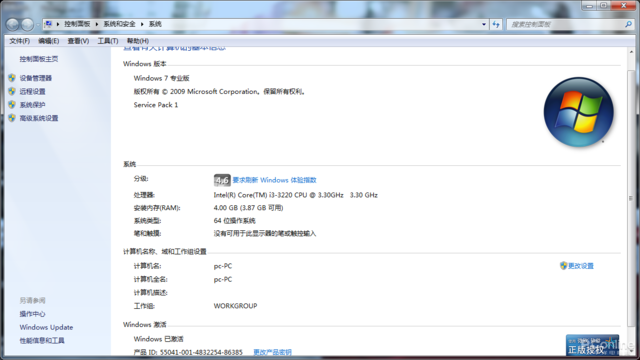Open the 查看(V) menu
This screenshot has width=640, height=360.
(x=78, y=41)
